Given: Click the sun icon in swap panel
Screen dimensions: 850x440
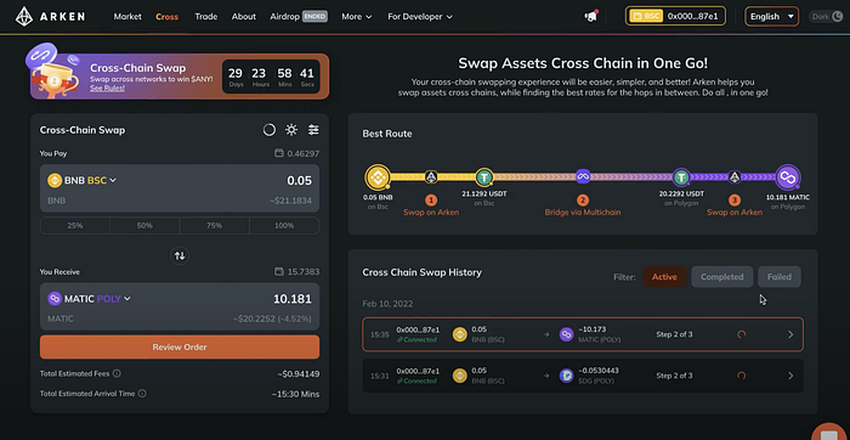Looking at the screenshot, I should click(292, 130).
